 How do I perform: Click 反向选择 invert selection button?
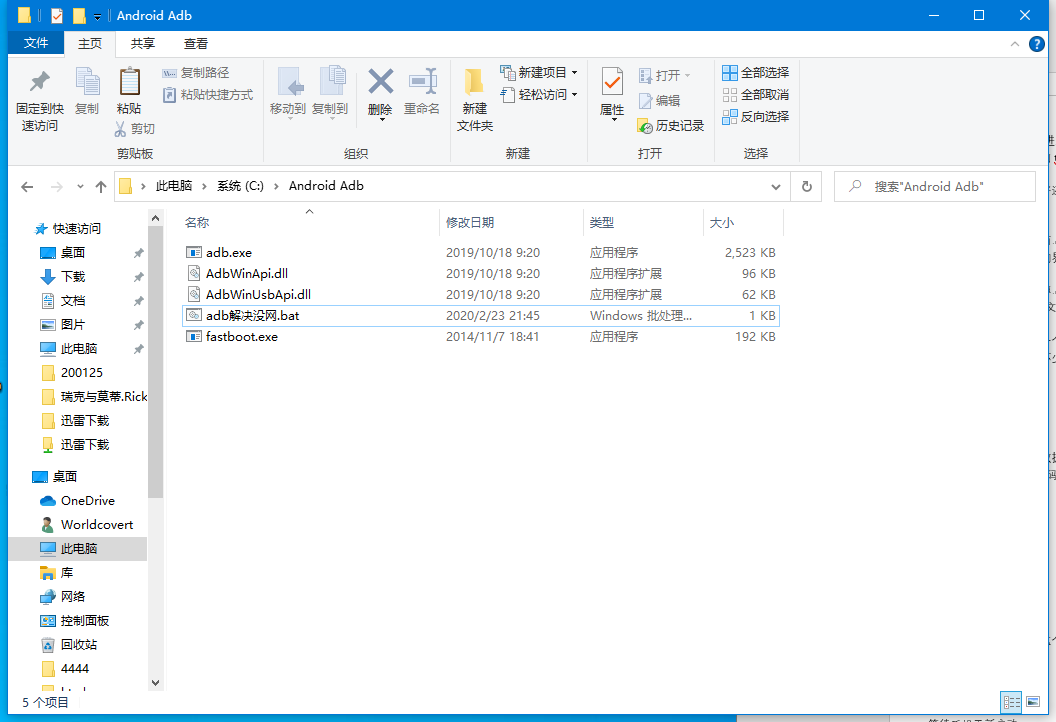[x=756, y=117]
